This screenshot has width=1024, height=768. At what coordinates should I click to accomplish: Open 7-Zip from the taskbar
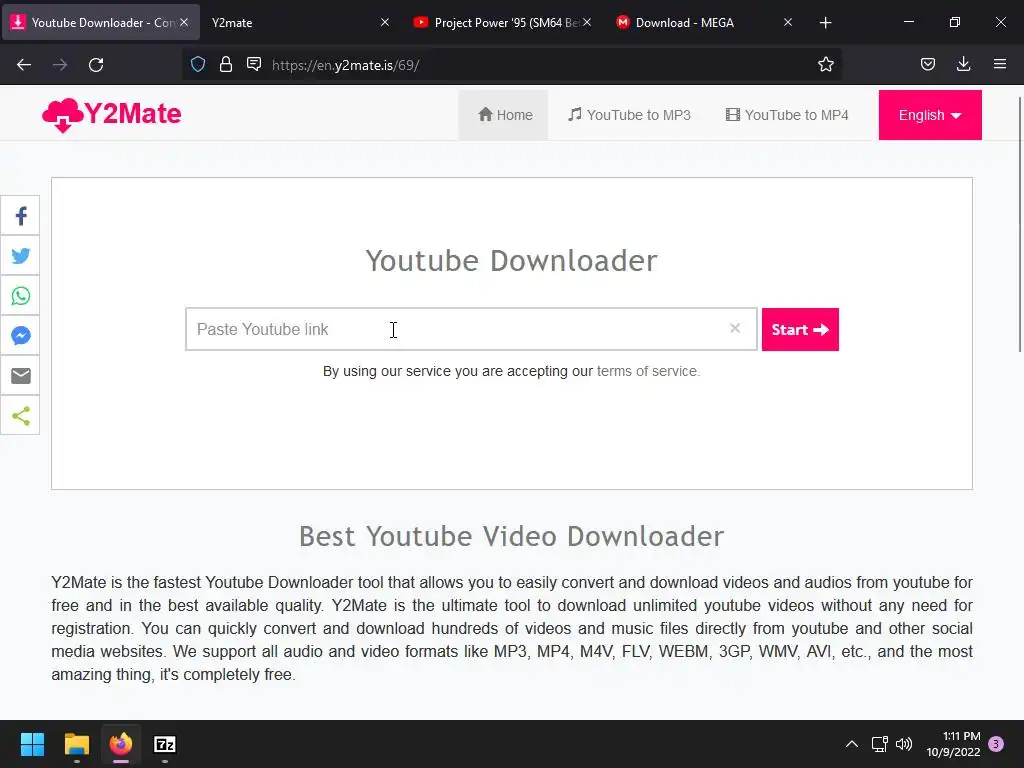[165, 744]
